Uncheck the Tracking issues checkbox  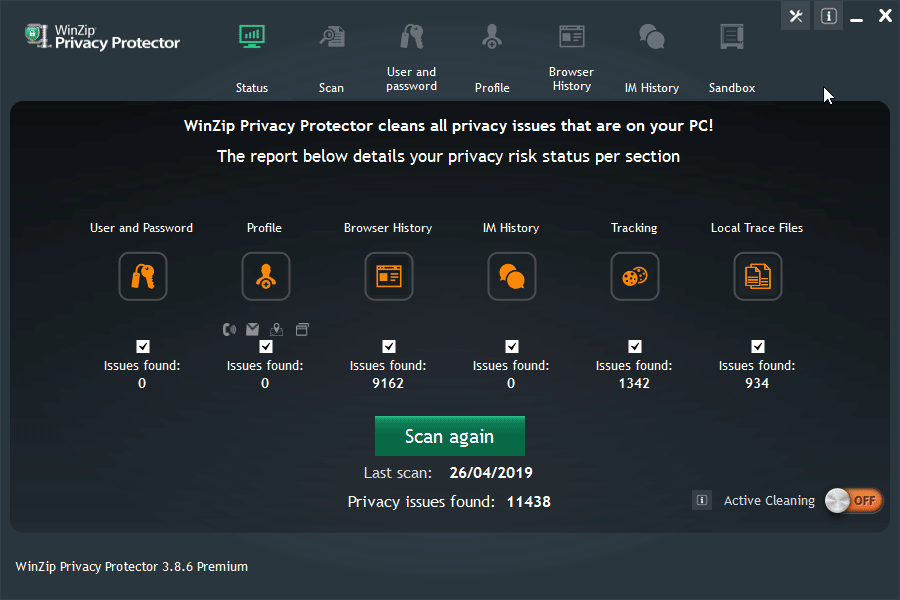point(635,347)
